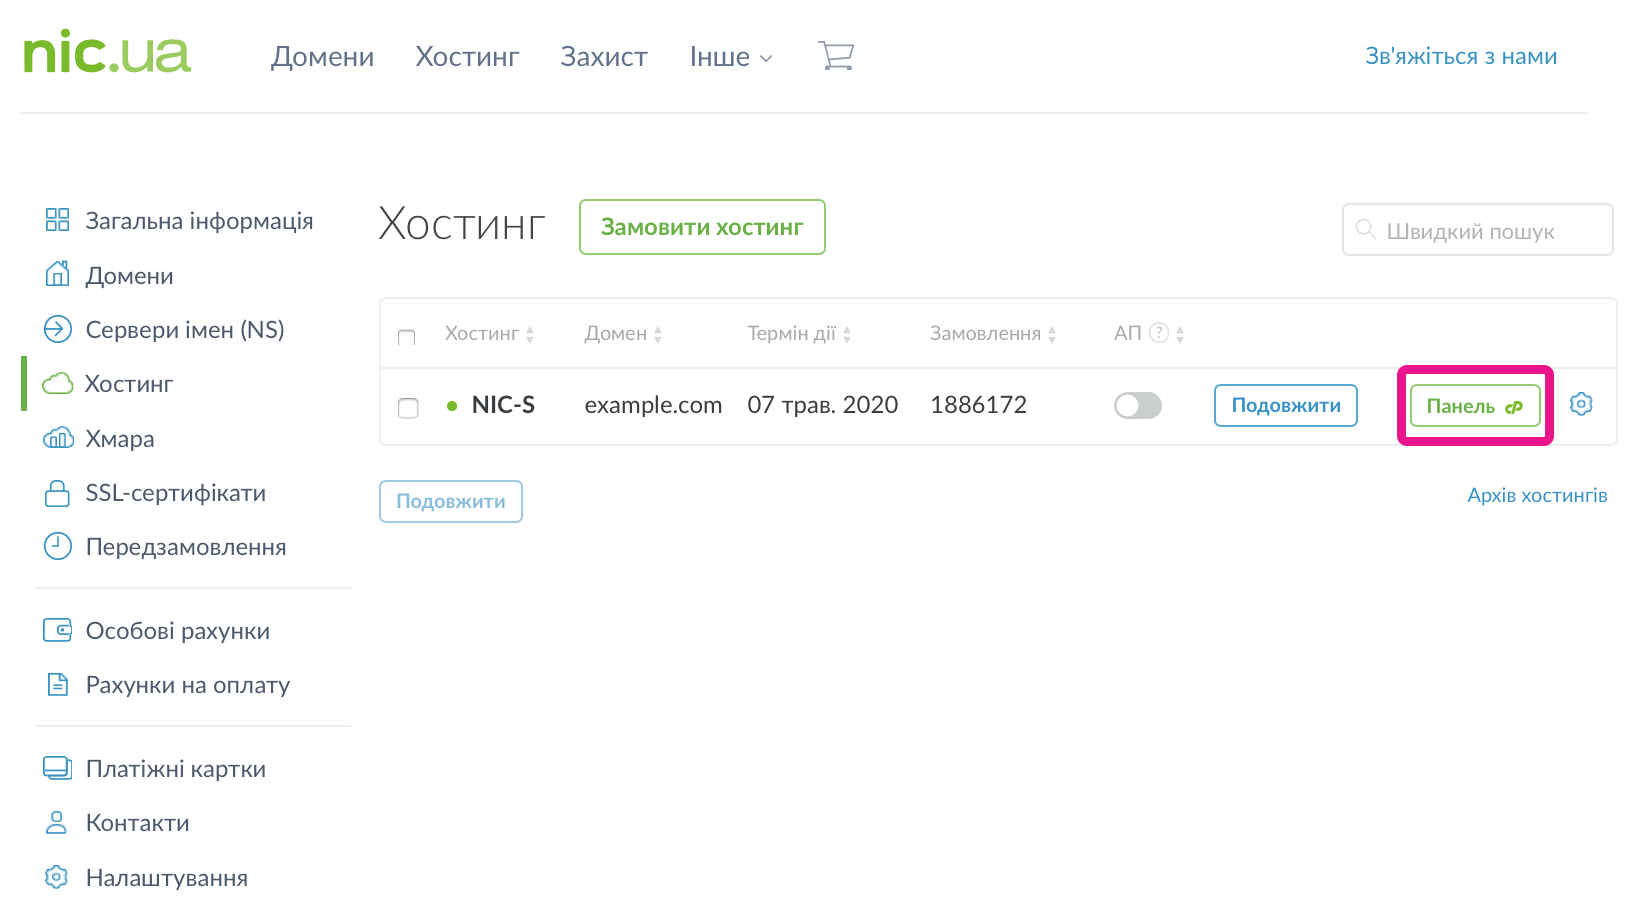Click the wallet icon for Особові рахунки
The width and height of the screenshot is (1635, 907).
(x=58, y=630)
